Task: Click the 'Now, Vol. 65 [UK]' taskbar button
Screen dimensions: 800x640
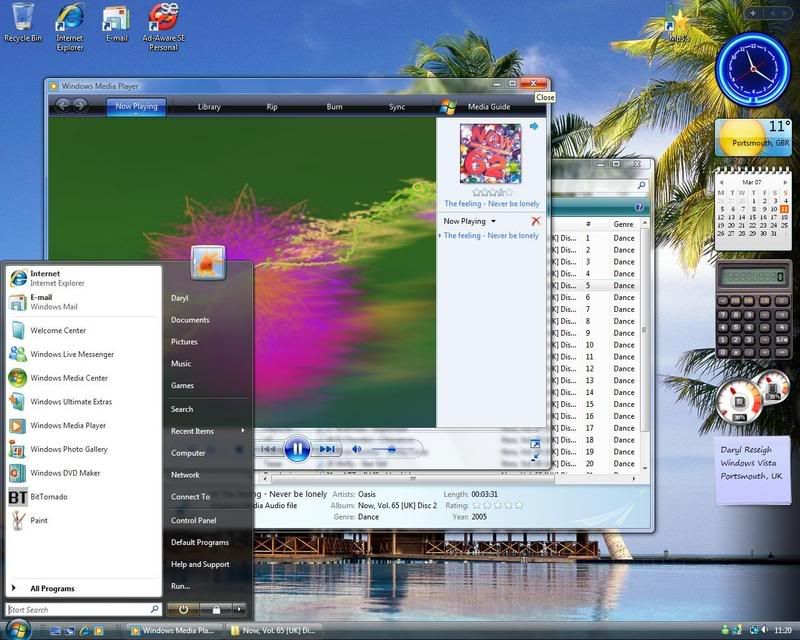Action: tap(274, 631)
